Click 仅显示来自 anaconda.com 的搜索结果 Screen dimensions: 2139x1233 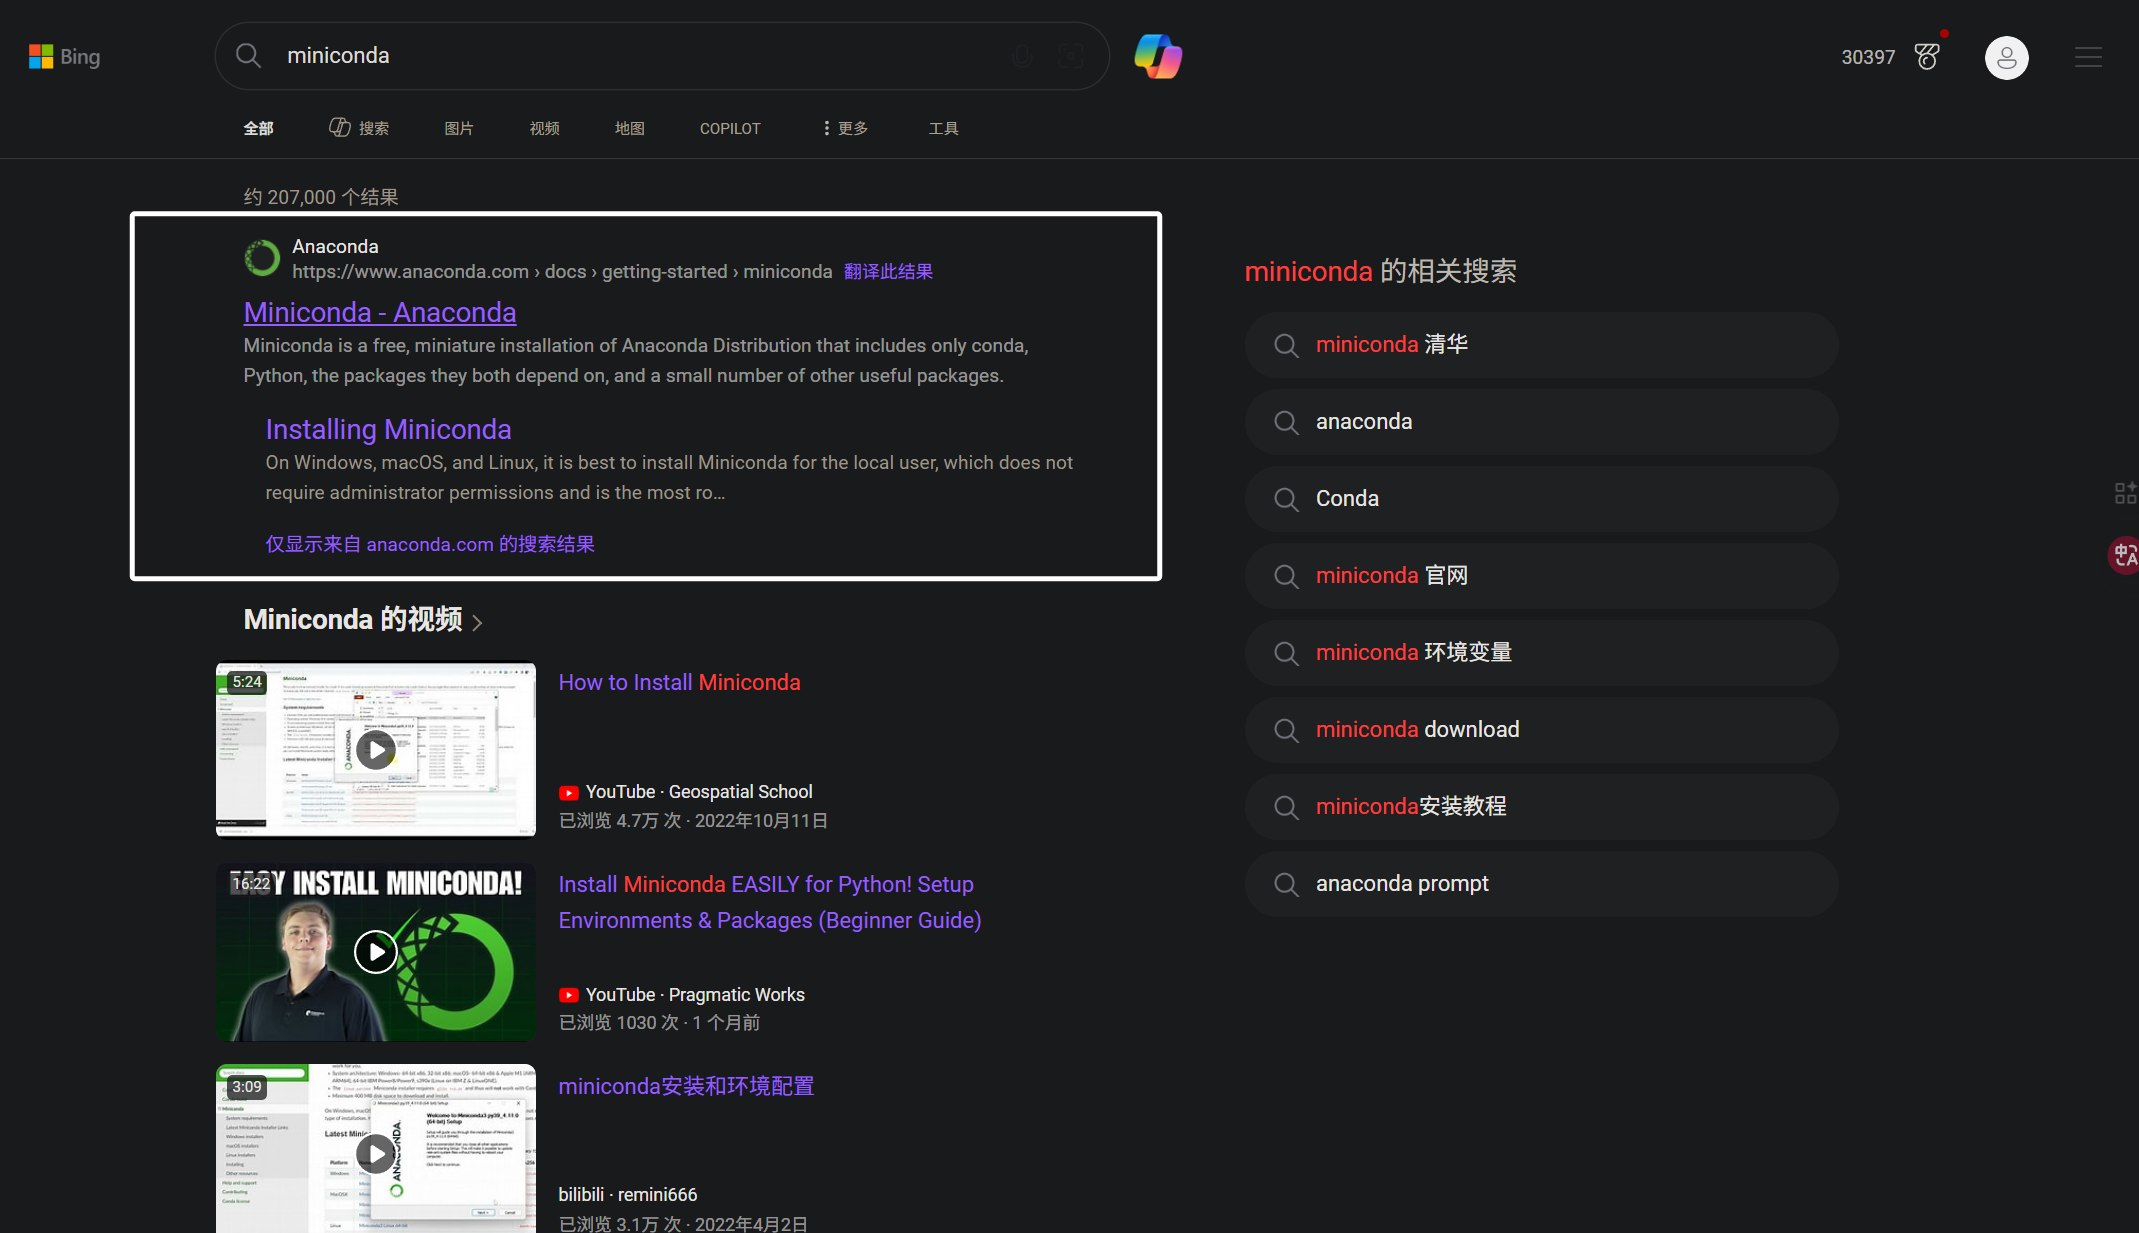click(x=430, y=545)
